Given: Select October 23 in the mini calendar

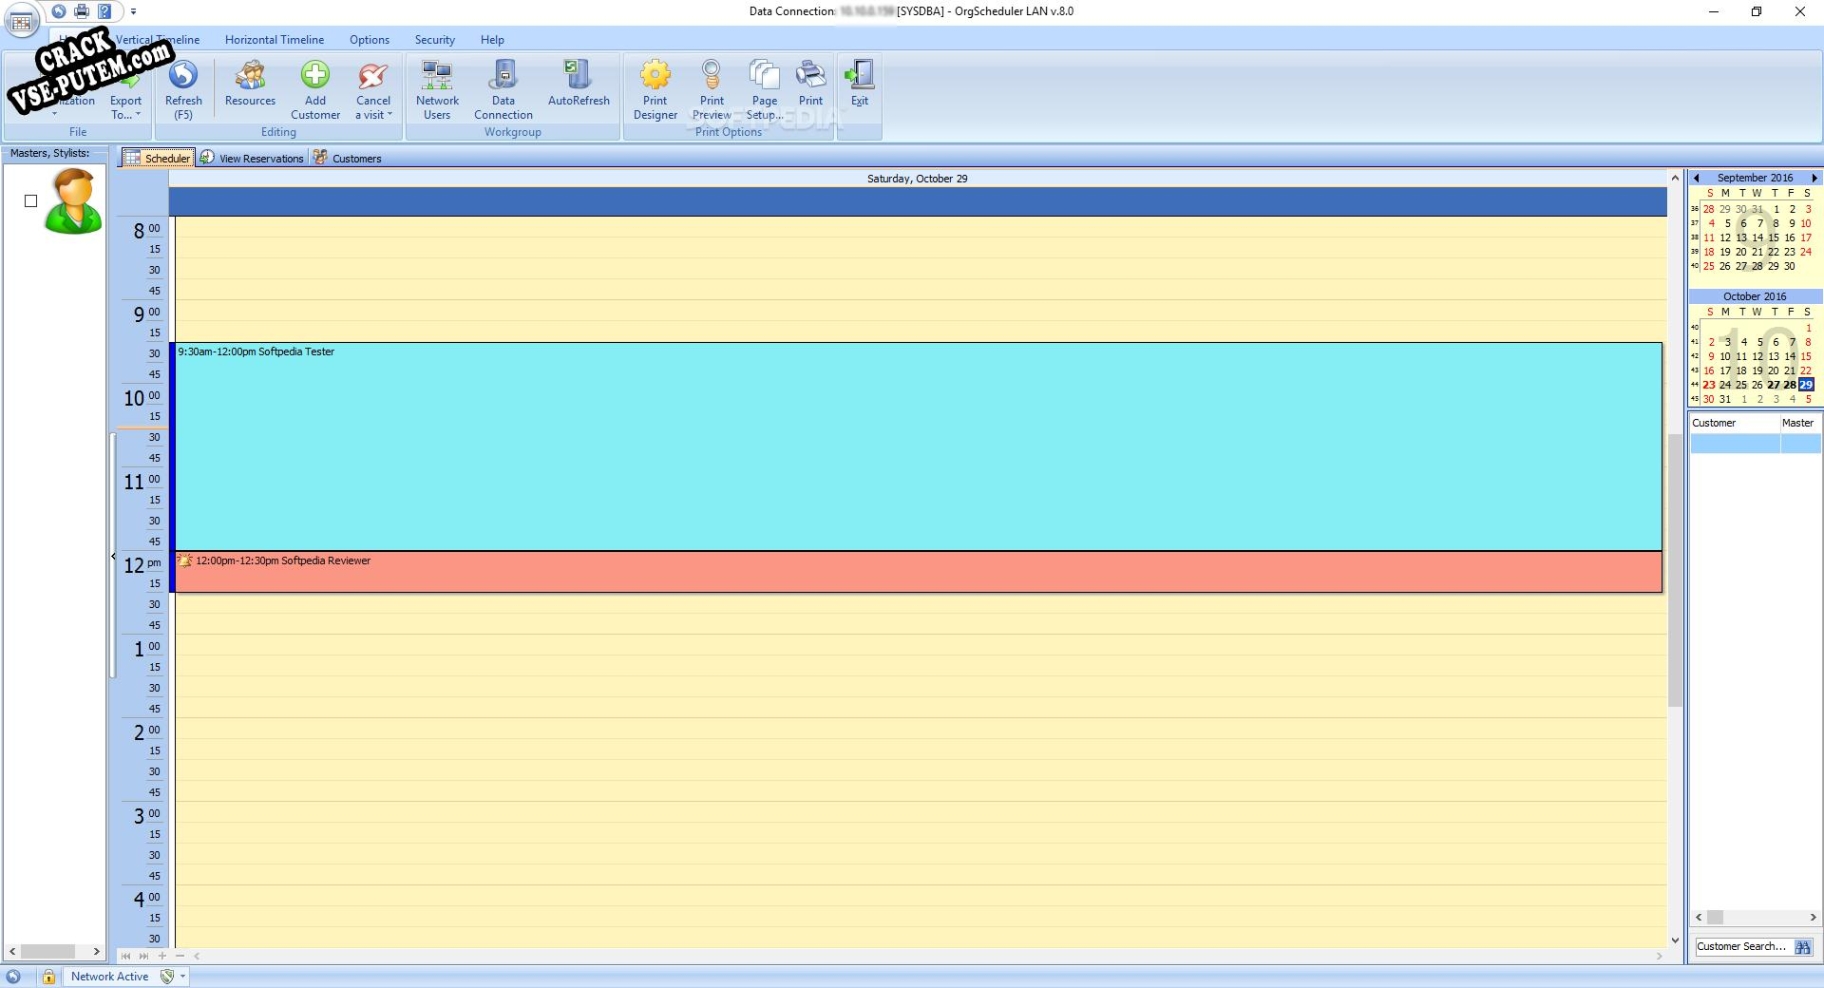Looking at the screenshot, I should [x=1709, y=385].
